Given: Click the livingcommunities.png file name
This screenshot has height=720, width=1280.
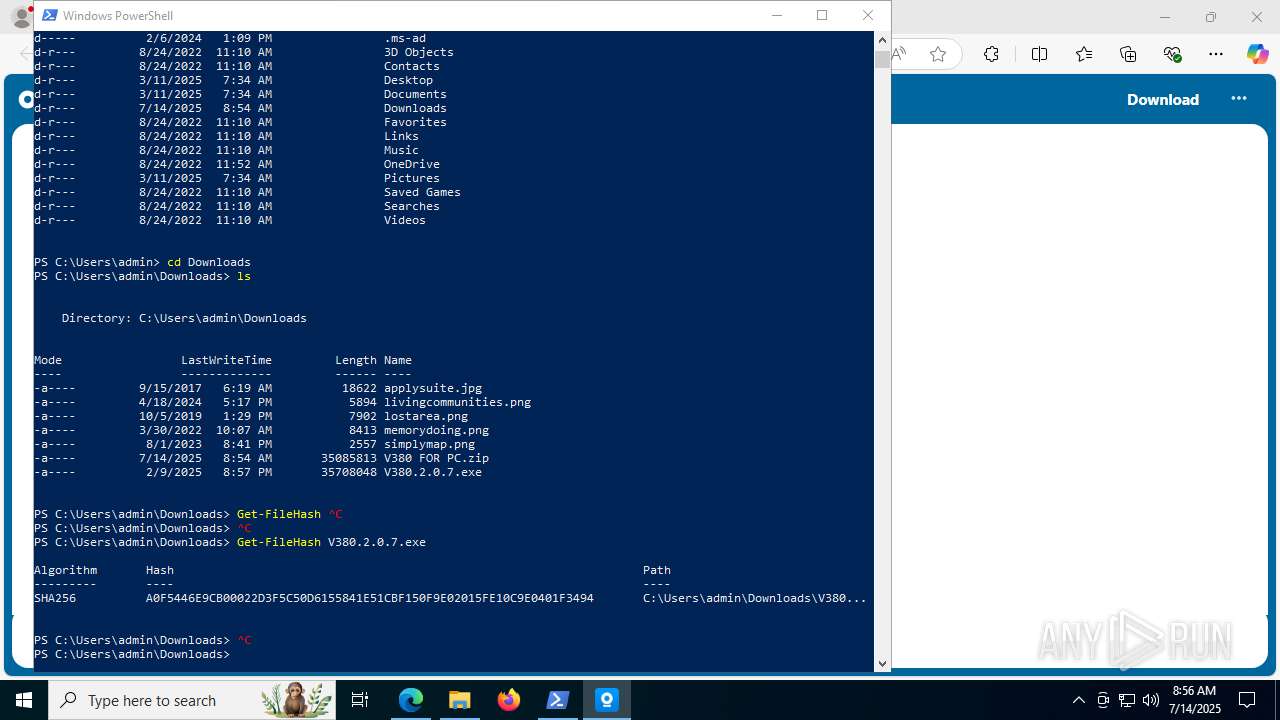Looking at the screenshot, I should click(x=457, y=402).
